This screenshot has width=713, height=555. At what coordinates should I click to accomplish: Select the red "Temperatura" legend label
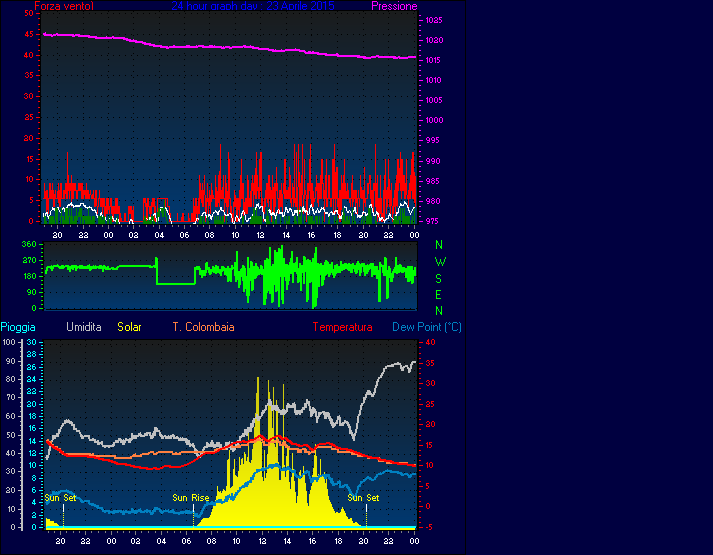pyautogui.click(x=342, y=327)
